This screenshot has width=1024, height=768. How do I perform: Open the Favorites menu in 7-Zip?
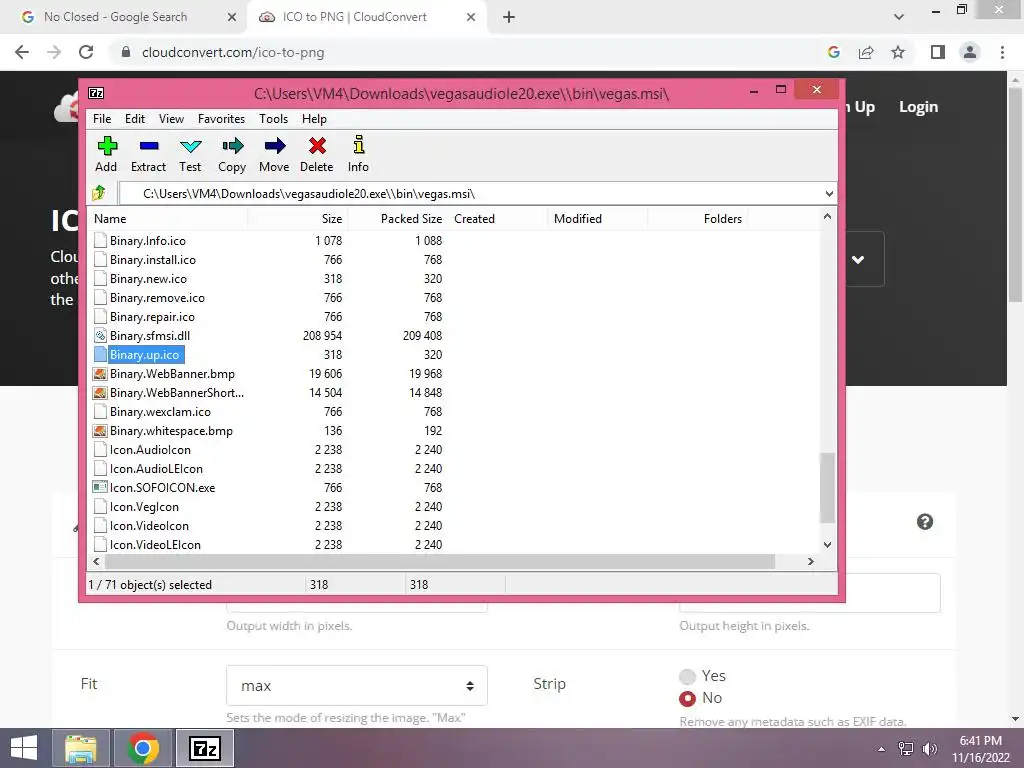(221, 119)
